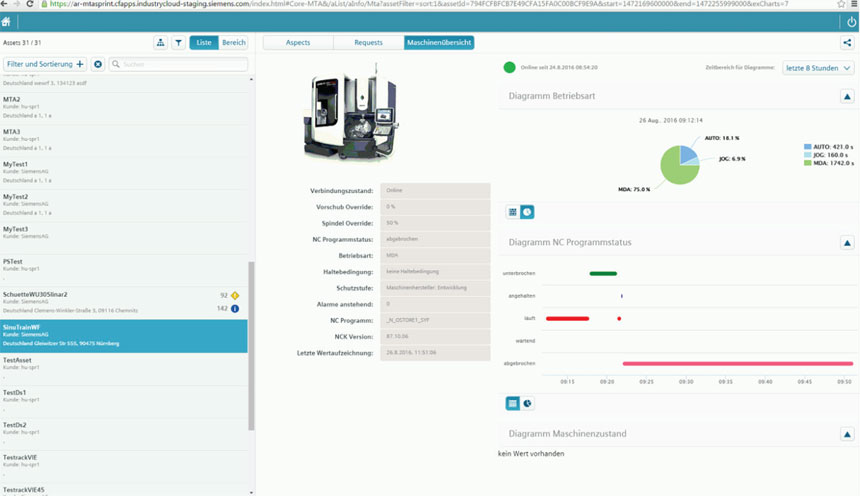This screenshot has height=496, width=860.
Task: Open the asset hierarchy tree icon
Action: pos(160,42)
